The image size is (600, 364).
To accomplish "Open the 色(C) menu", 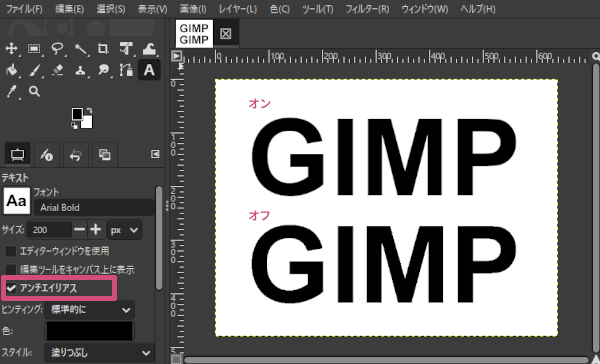I will click(280, 9).
